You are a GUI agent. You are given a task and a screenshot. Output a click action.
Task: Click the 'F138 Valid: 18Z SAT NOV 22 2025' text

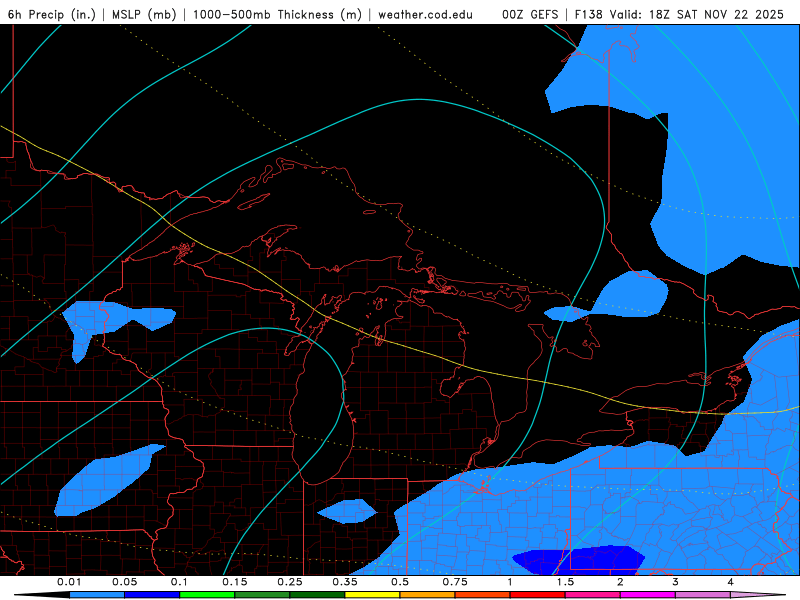pyautogui.click(x=679, y=14)
